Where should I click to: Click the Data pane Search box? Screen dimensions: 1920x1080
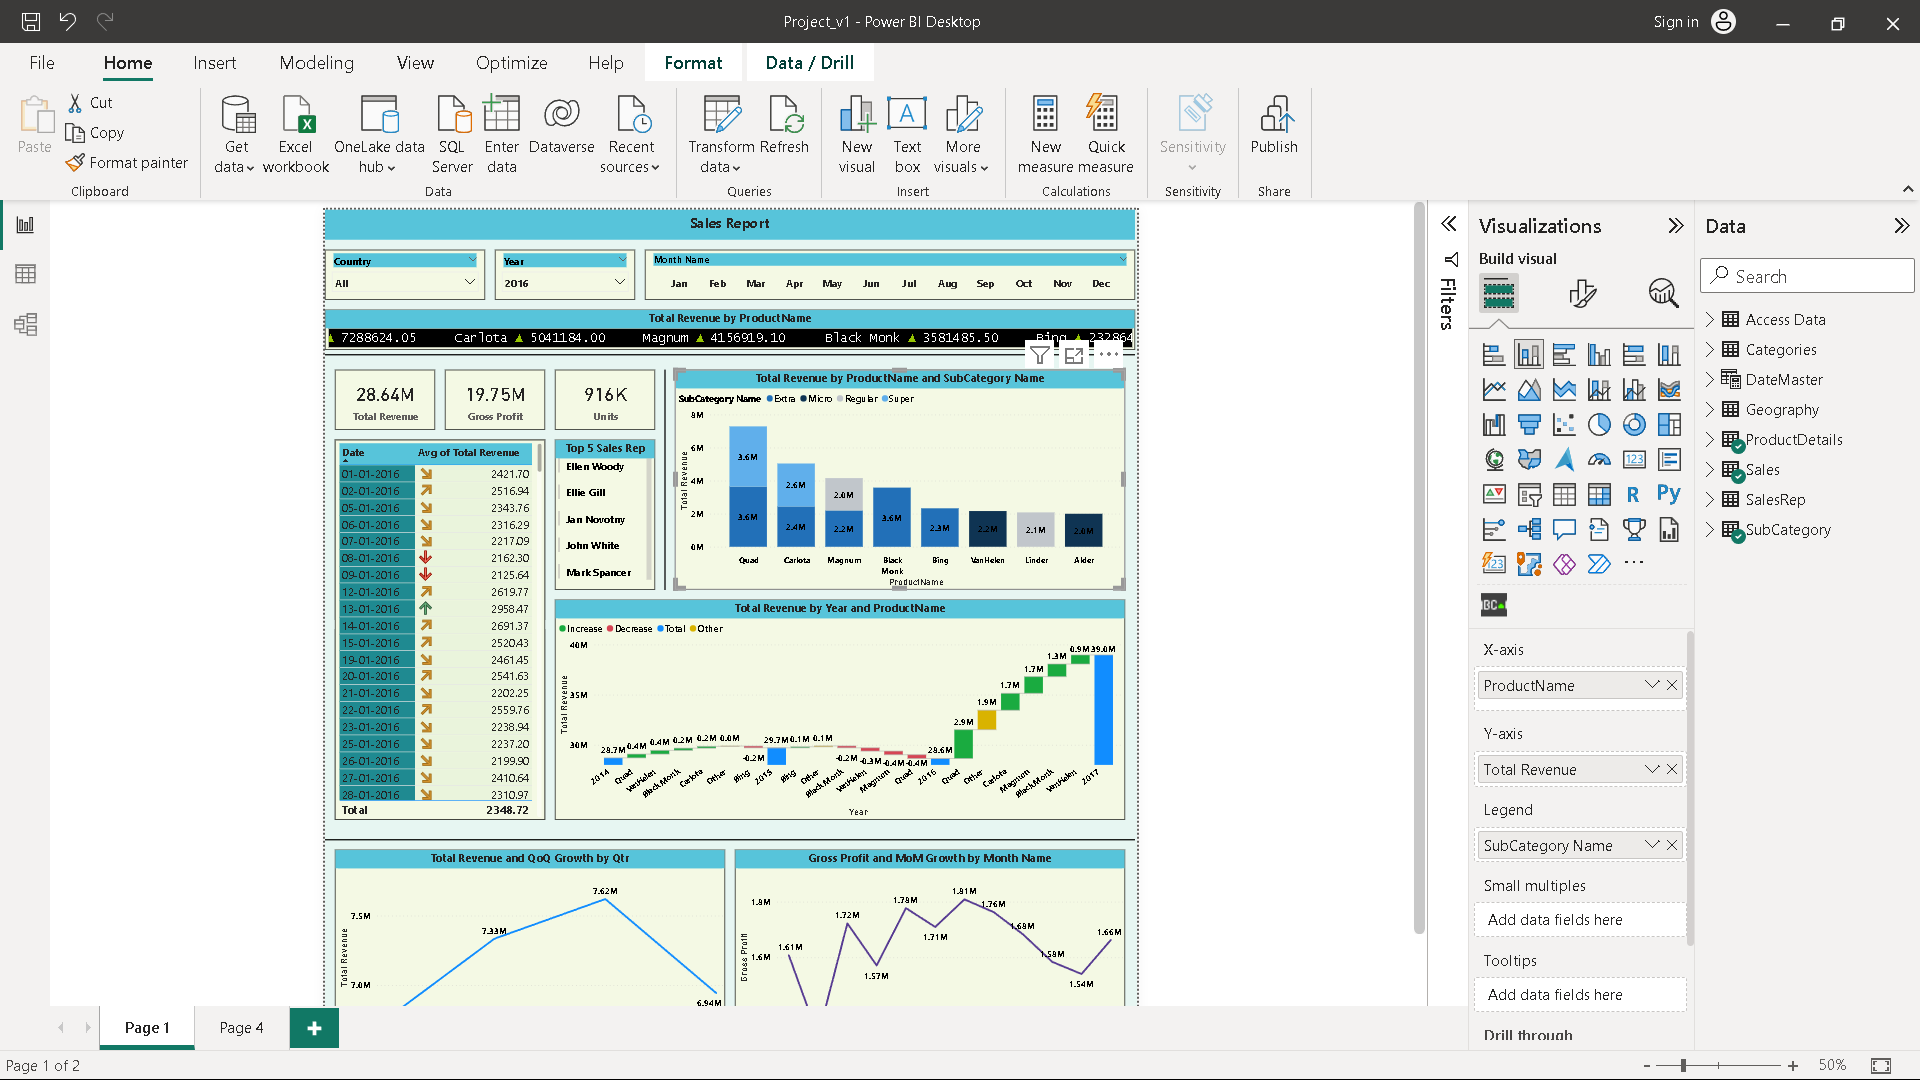click(x=1807, y=275)
